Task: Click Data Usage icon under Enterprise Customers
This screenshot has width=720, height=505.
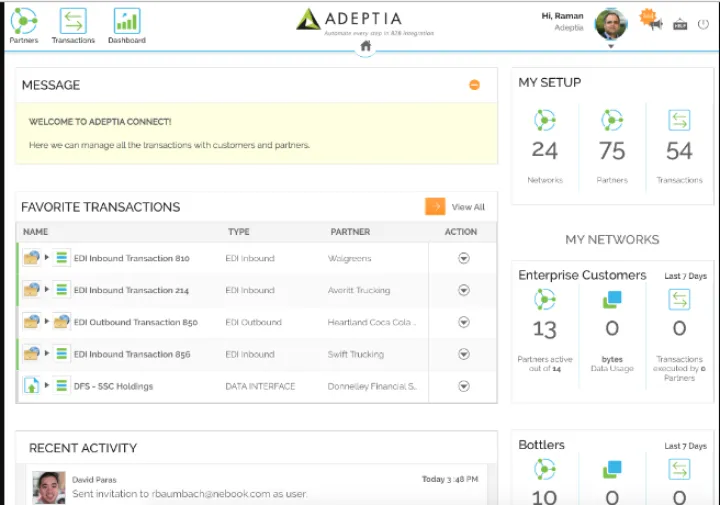Action: [612, 300]
